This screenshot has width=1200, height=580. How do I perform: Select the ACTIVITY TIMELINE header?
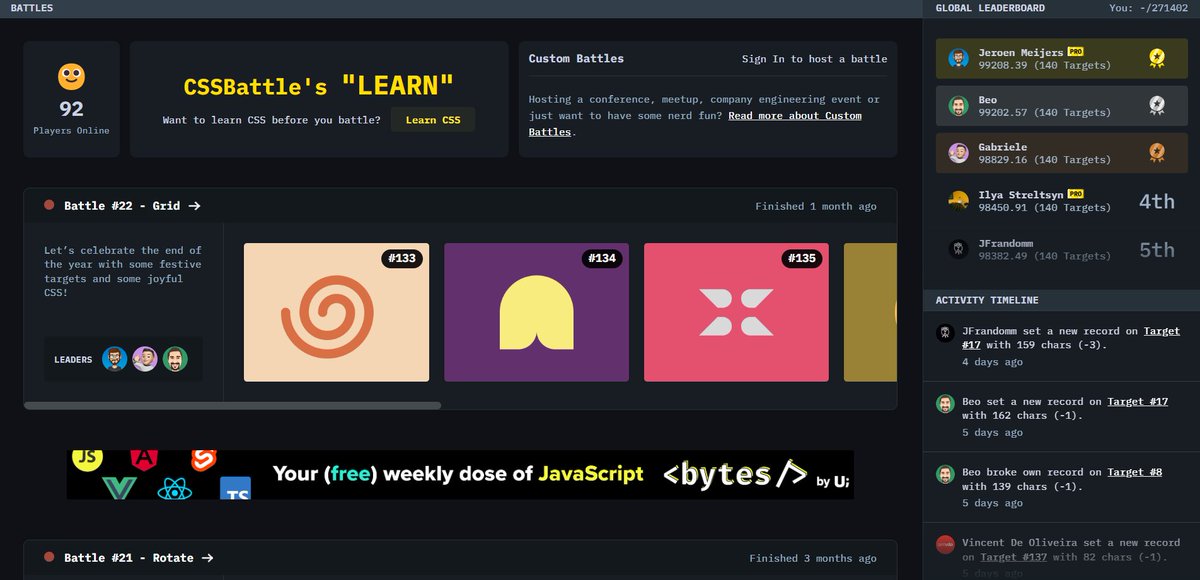[x=987, y=300]
